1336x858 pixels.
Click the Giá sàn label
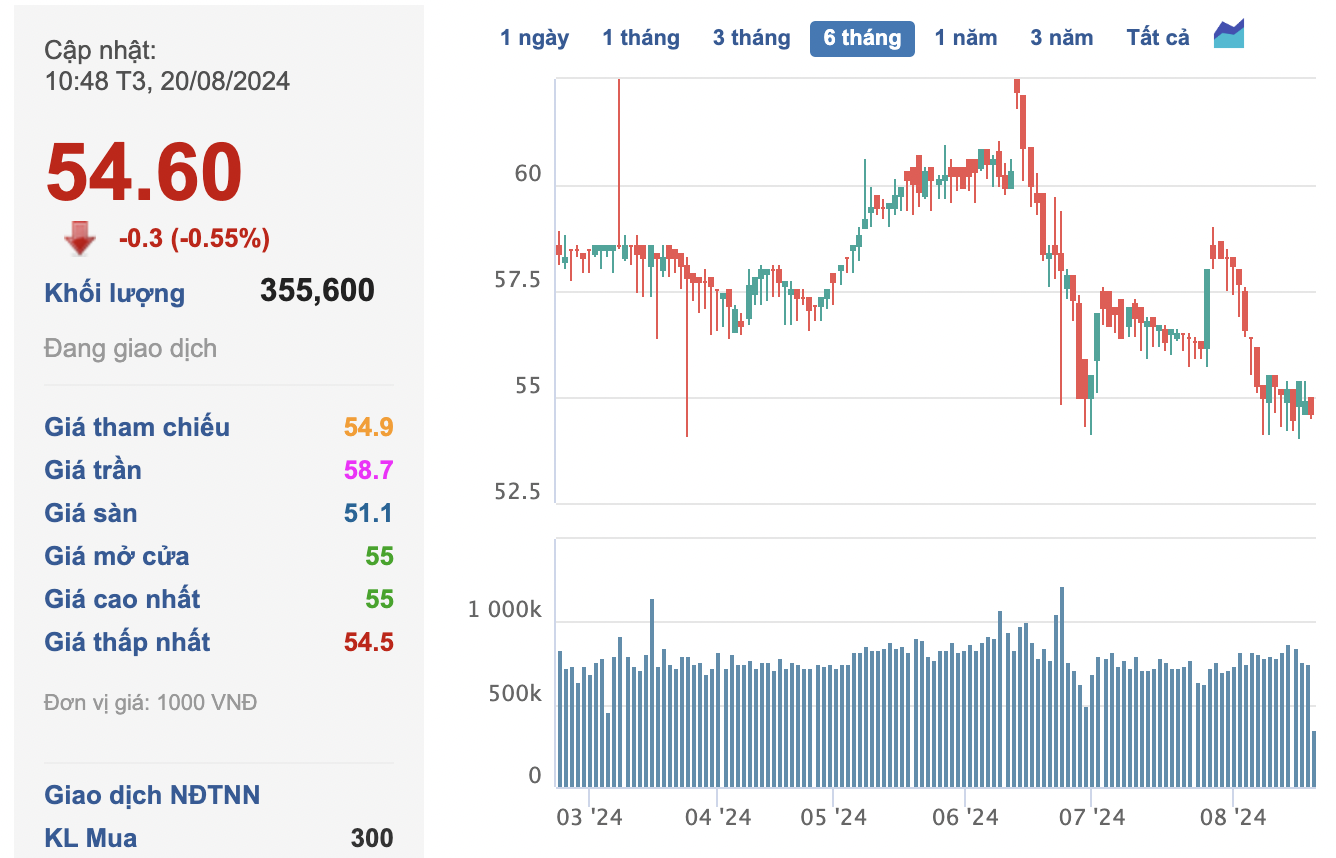91,513
